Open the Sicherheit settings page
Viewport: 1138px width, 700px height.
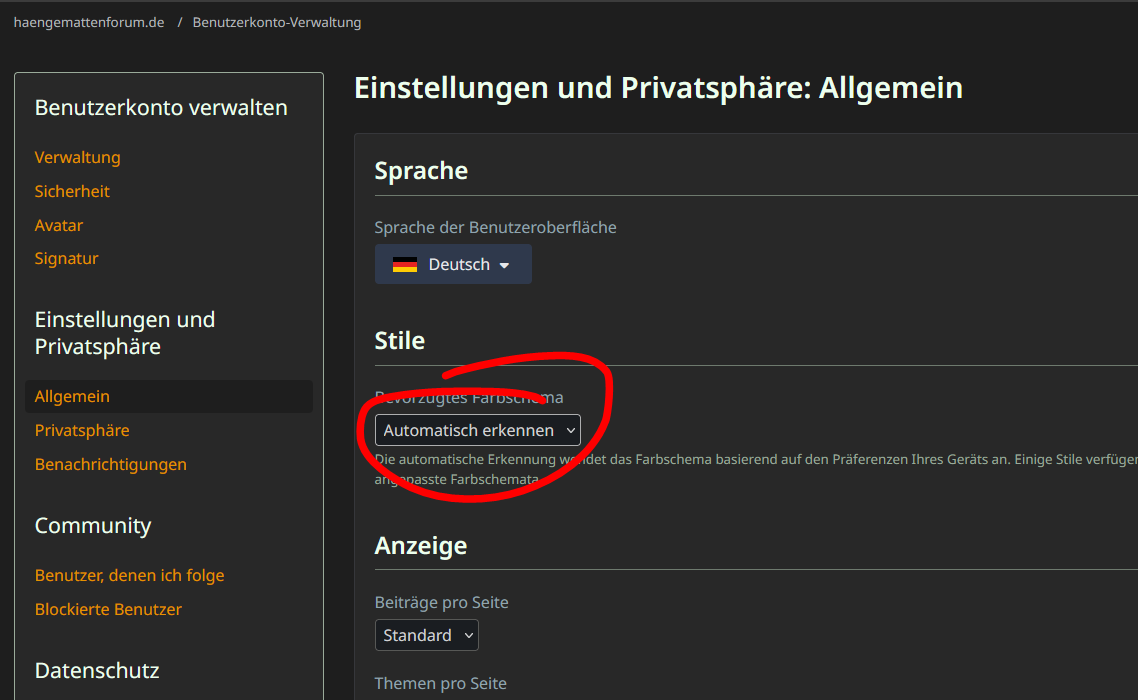click(72, 191)
